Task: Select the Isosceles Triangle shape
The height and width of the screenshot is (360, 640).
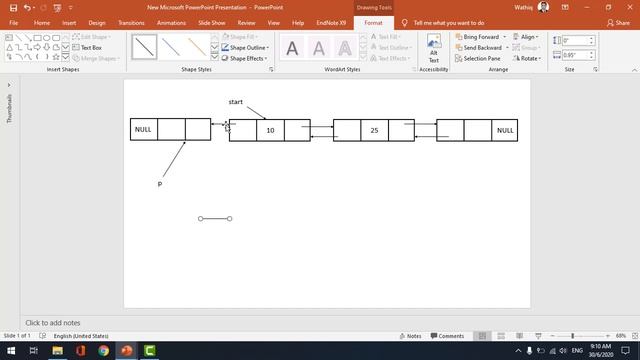Action: (9, 47)
